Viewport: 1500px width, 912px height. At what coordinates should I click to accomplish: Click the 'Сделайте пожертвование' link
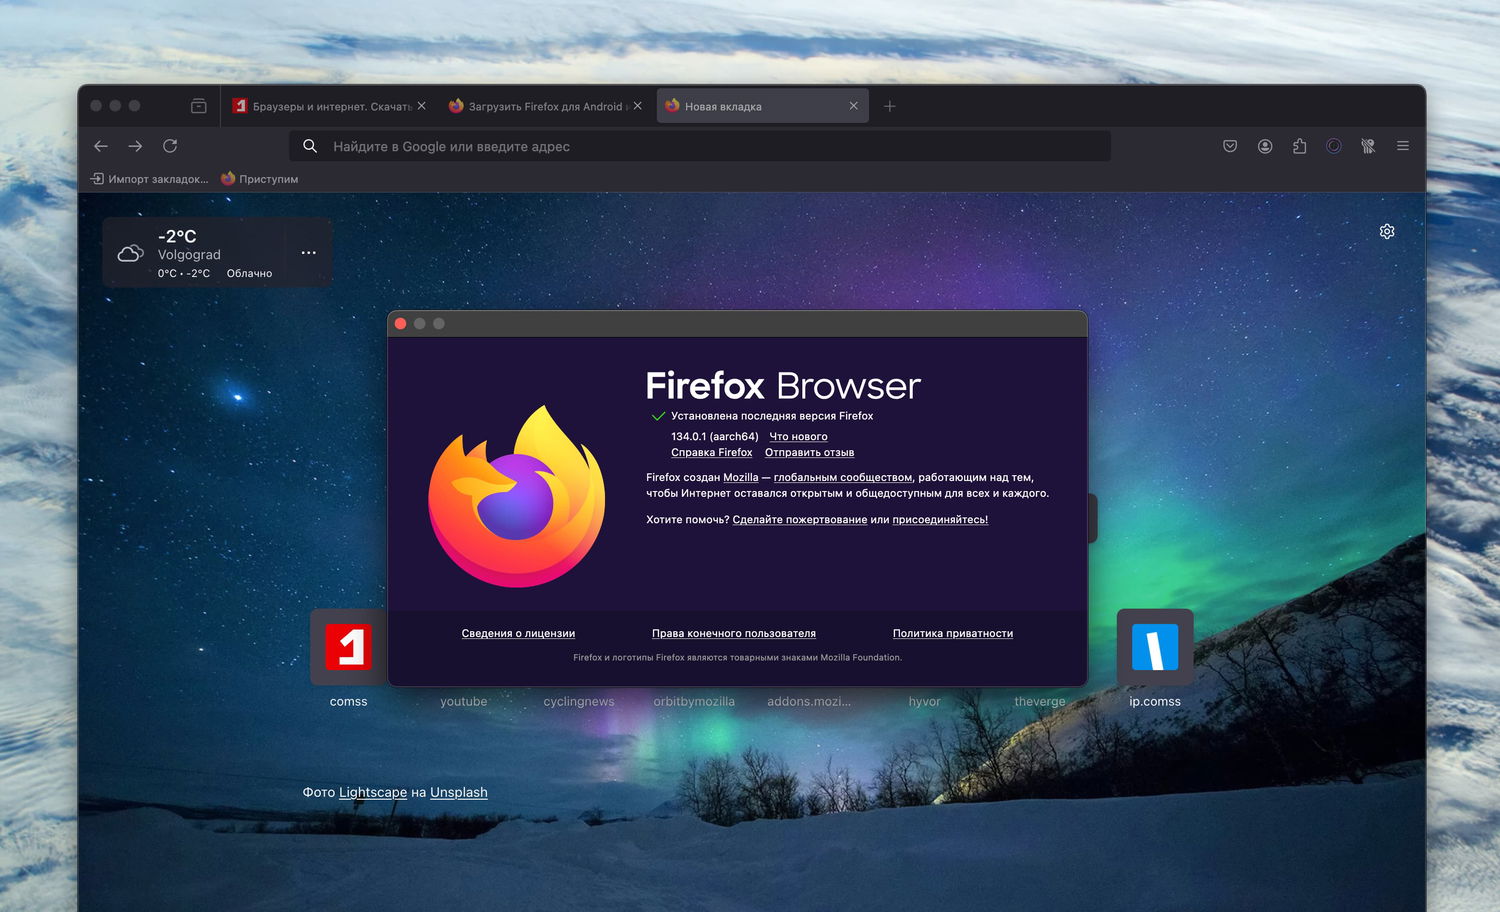(x=800, y=520)
